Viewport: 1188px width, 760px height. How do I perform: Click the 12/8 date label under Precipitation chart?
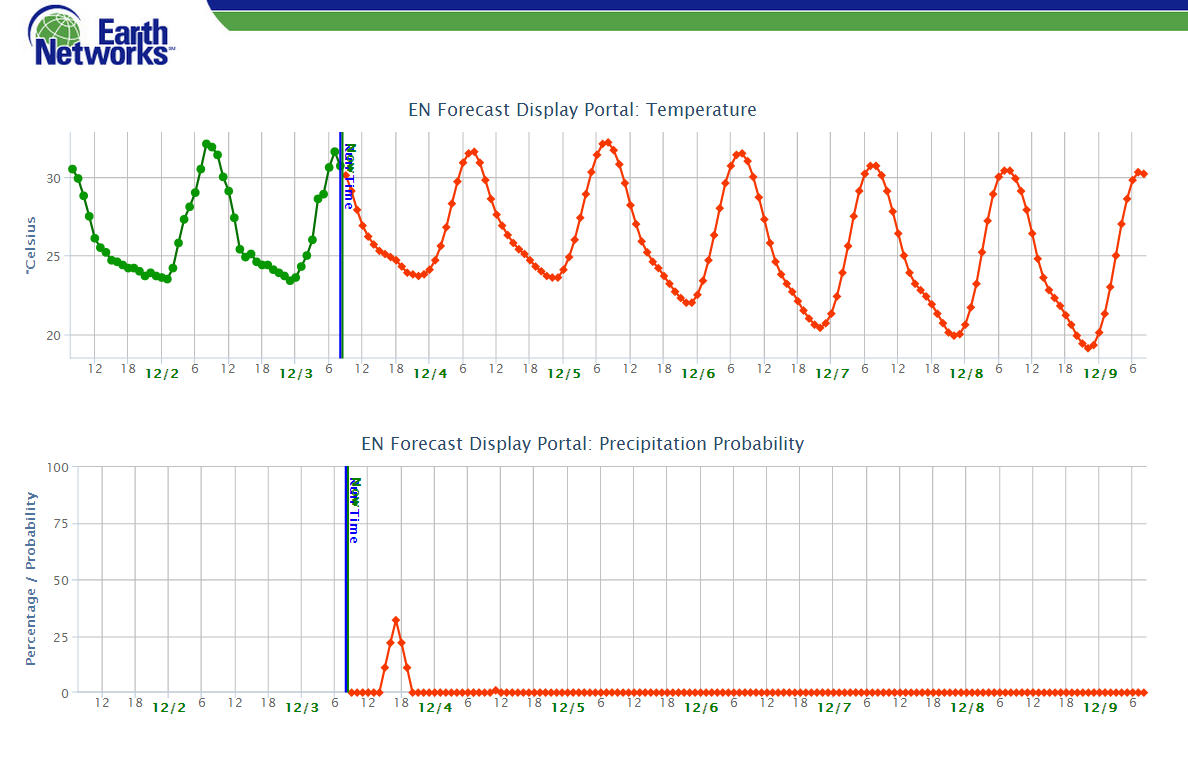click(967, 708)
